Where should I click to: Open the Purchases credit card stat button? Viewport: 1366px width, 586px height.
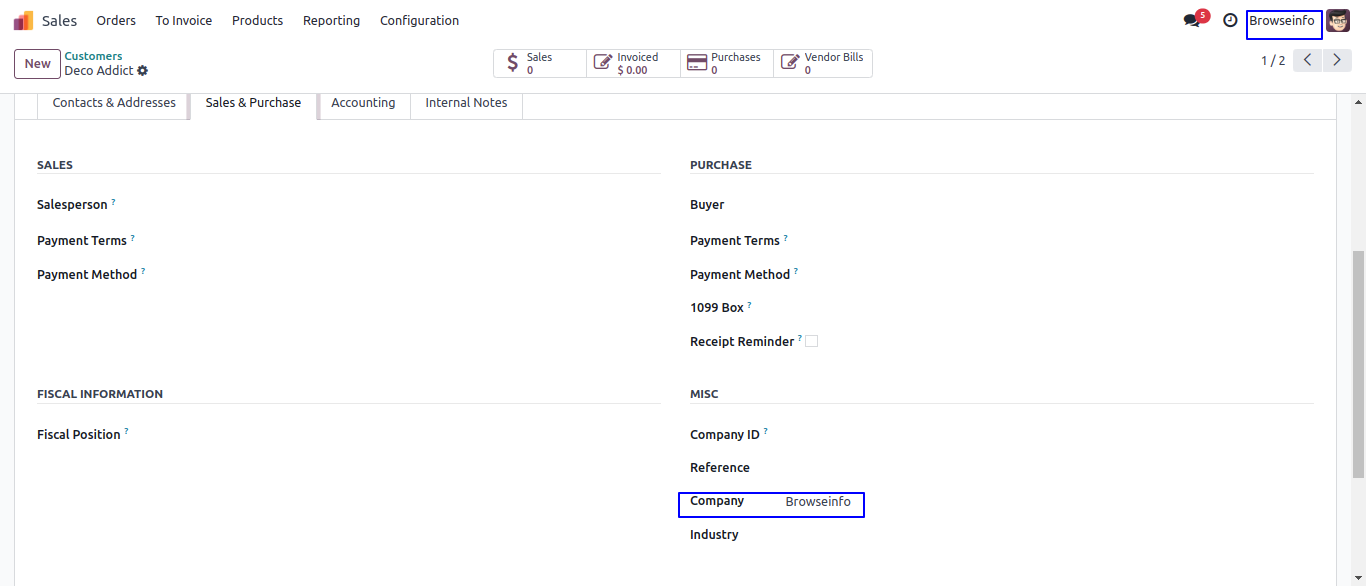coord(726,64)
